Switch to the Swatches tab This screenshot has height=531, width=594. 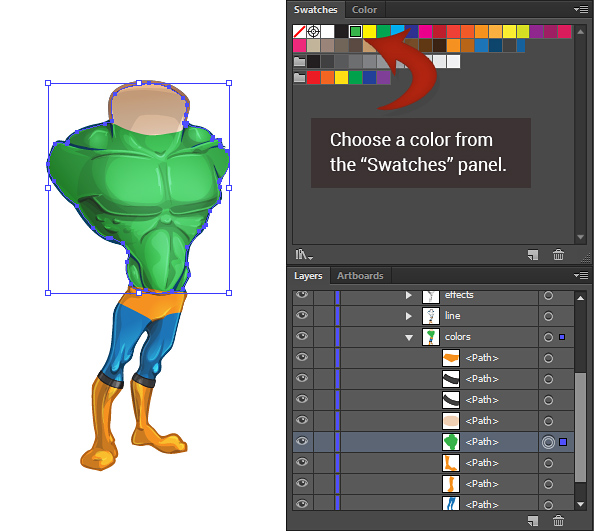(x=316, y=9)
